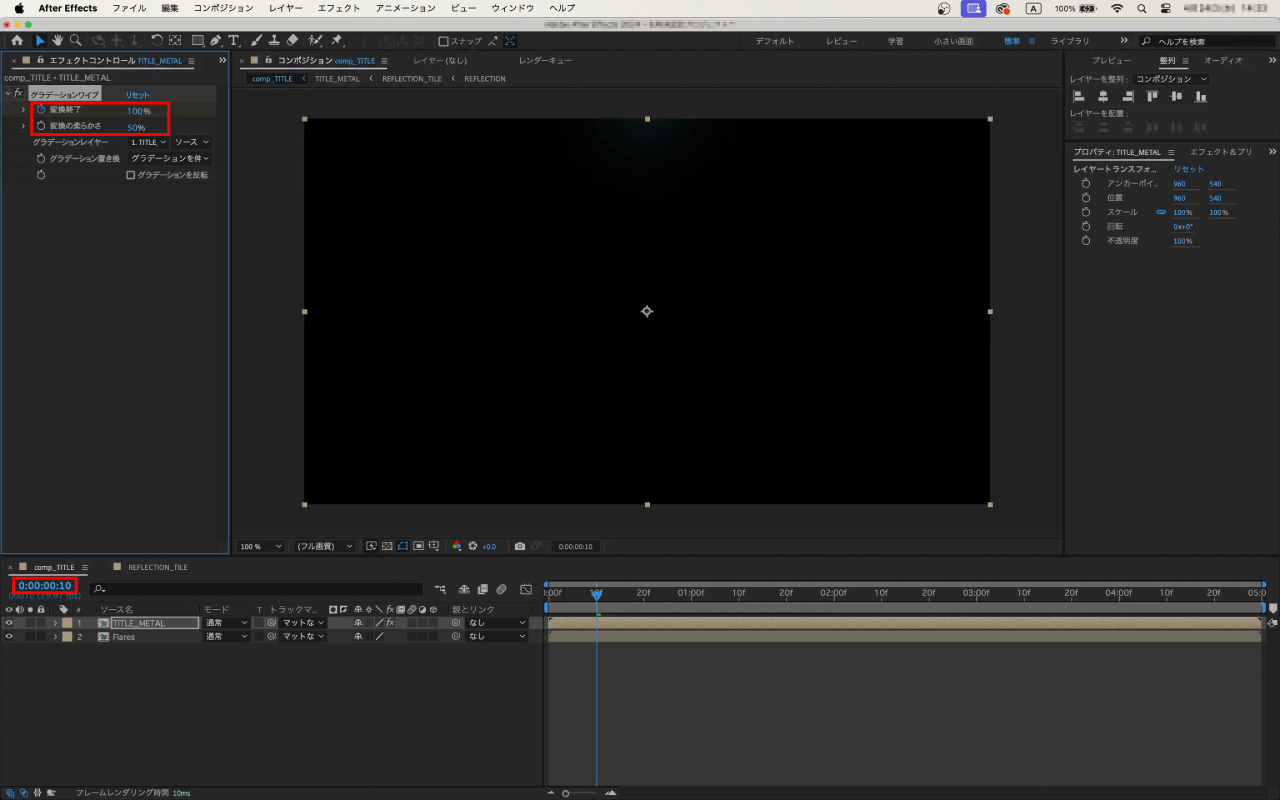Toggle motion blur icon in timeline header
This screenshot has height=800, width=1280.
point(502,589)
